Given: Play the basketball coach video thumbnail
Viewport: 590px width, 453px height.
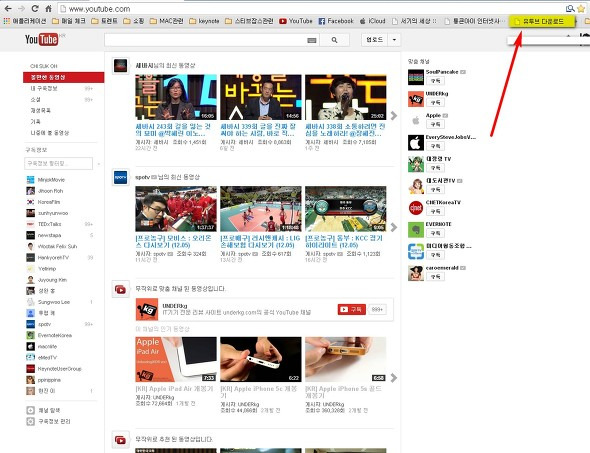Looking at the screenshot, I should 176,209.
